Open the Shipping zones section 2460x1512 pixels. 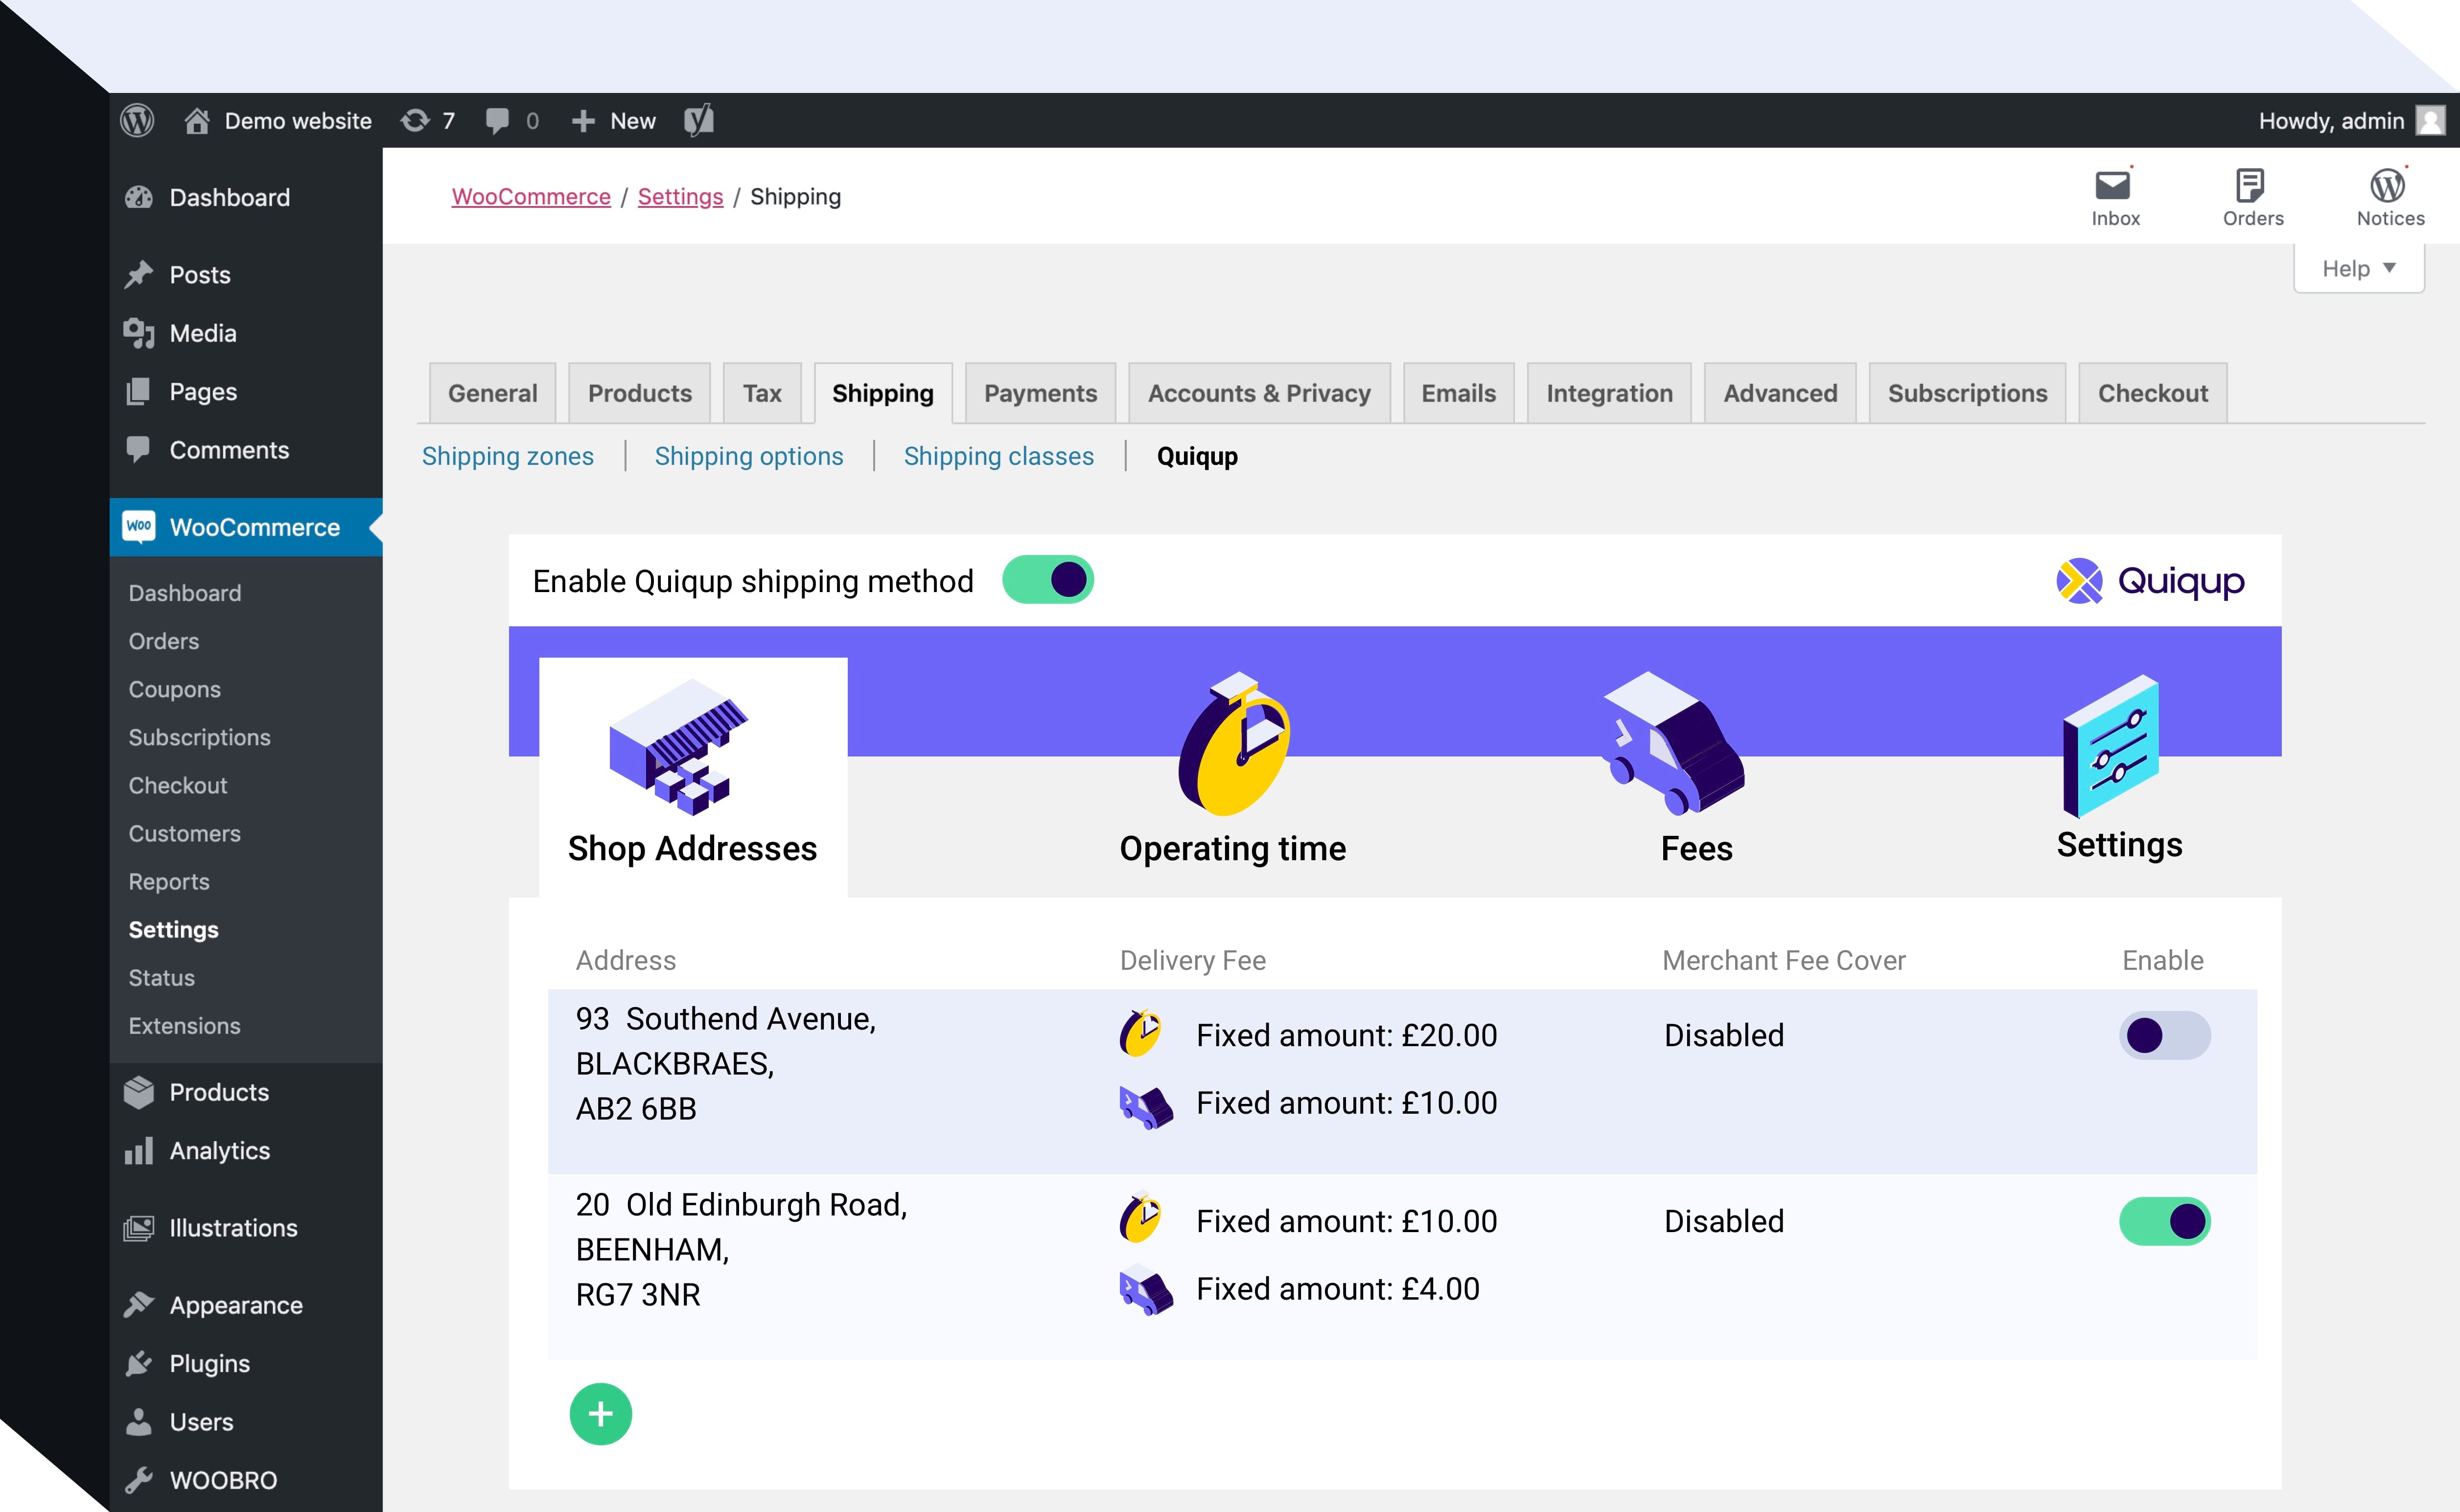(x=508, y=456)
